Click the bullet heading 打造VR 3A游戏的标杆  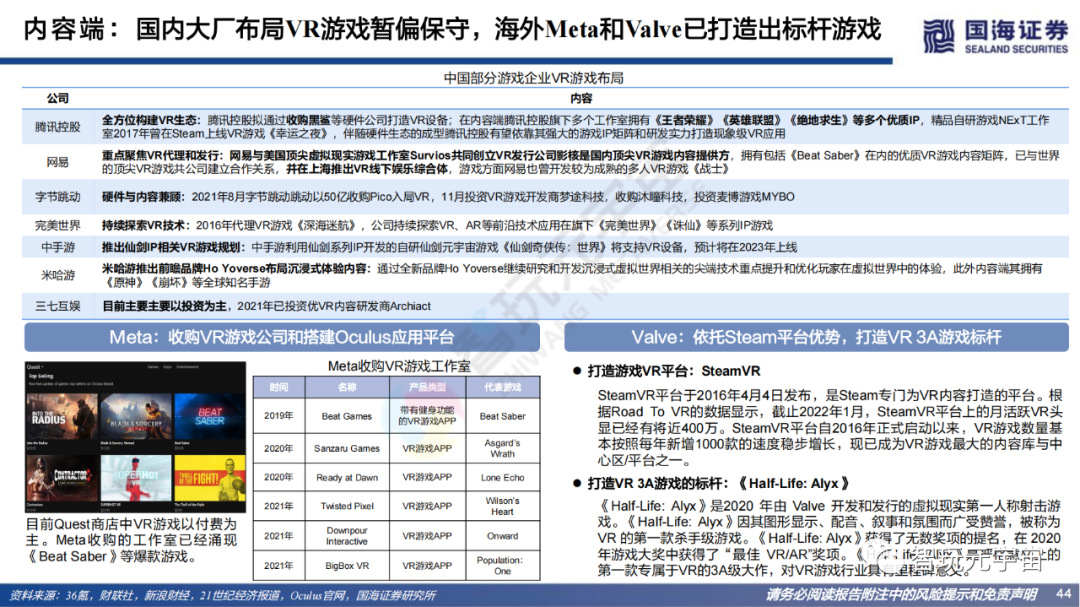click(x=719, y=483)
